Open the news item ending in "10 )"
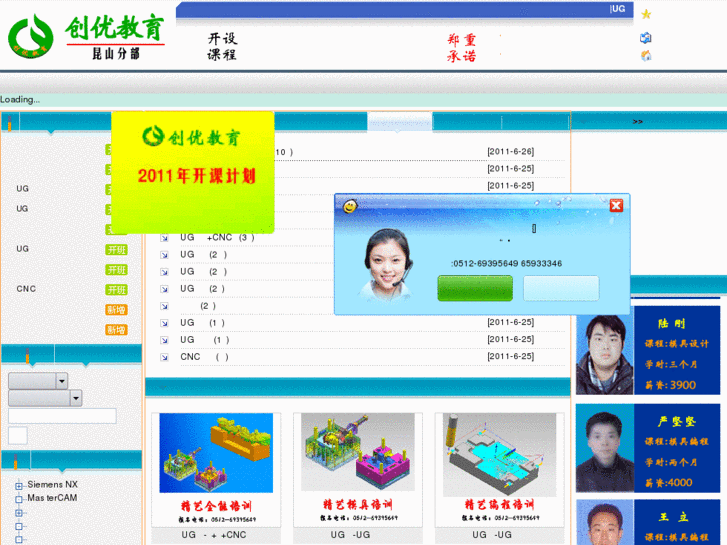The image size is (727, 545). click(x=284, y=152)
